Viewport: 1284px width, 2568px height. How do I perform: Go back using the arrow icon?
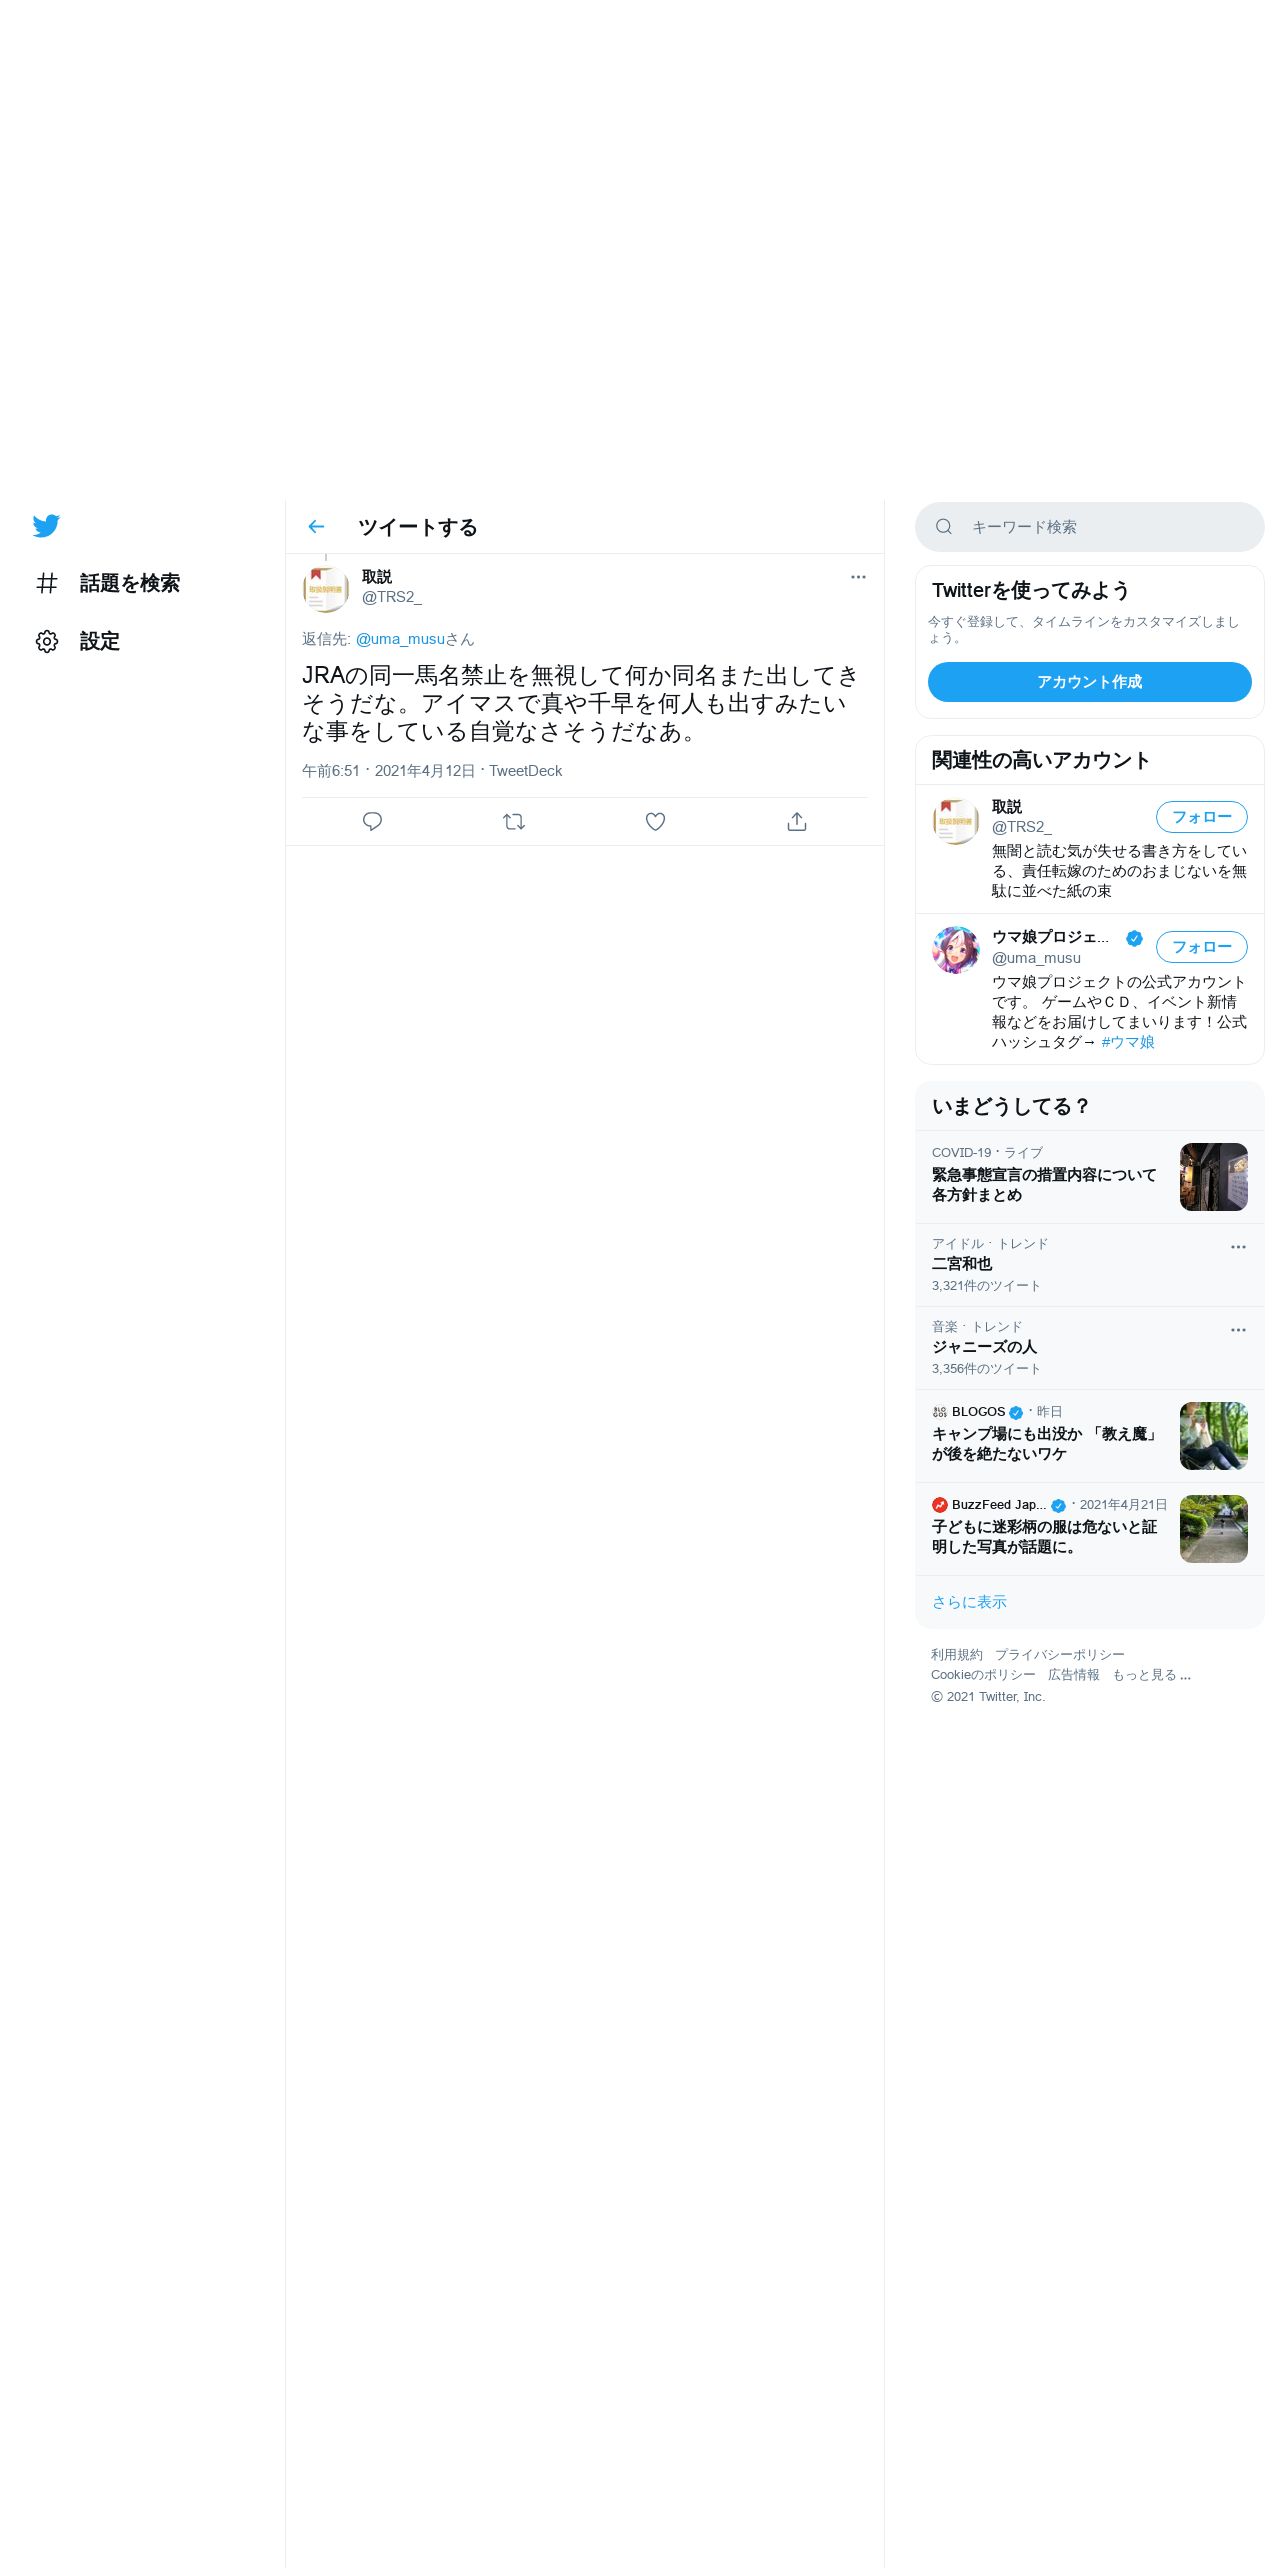pos(317,527)
